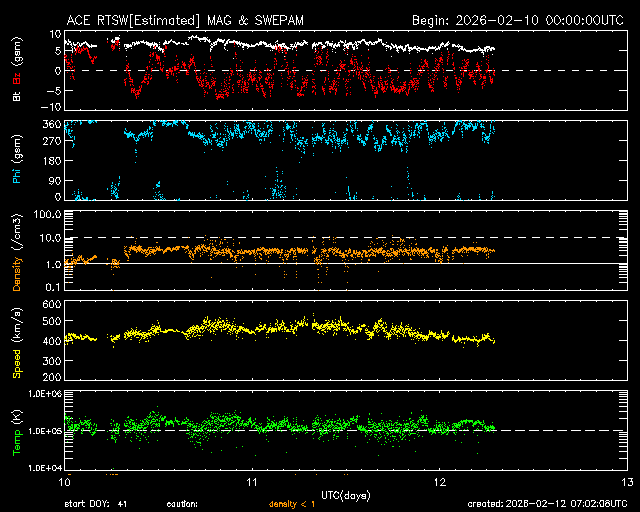Click the start DOY: 41 text

(x=95, y=504)
